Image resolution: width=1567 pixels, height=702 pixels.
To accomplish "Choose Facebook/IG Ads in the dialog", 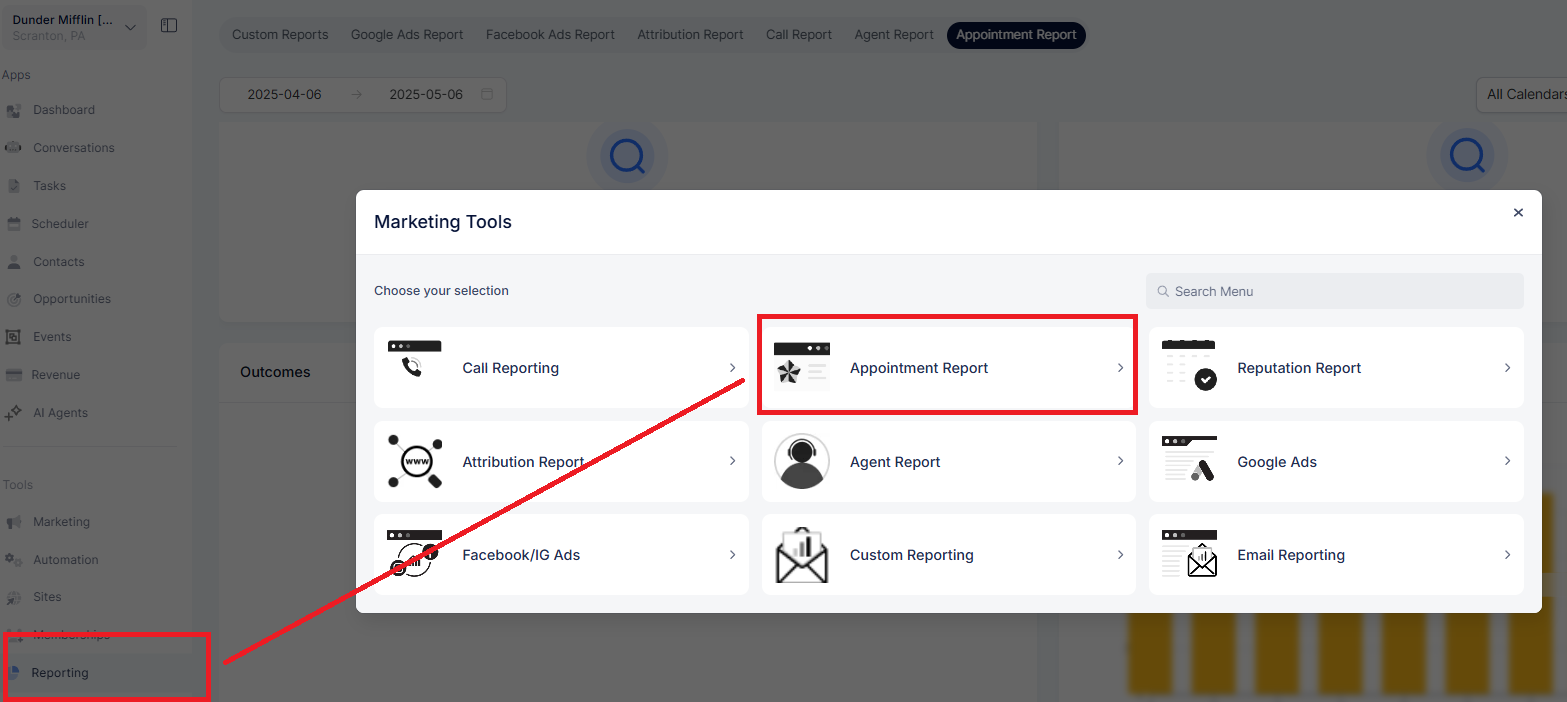I will (561, 555).
